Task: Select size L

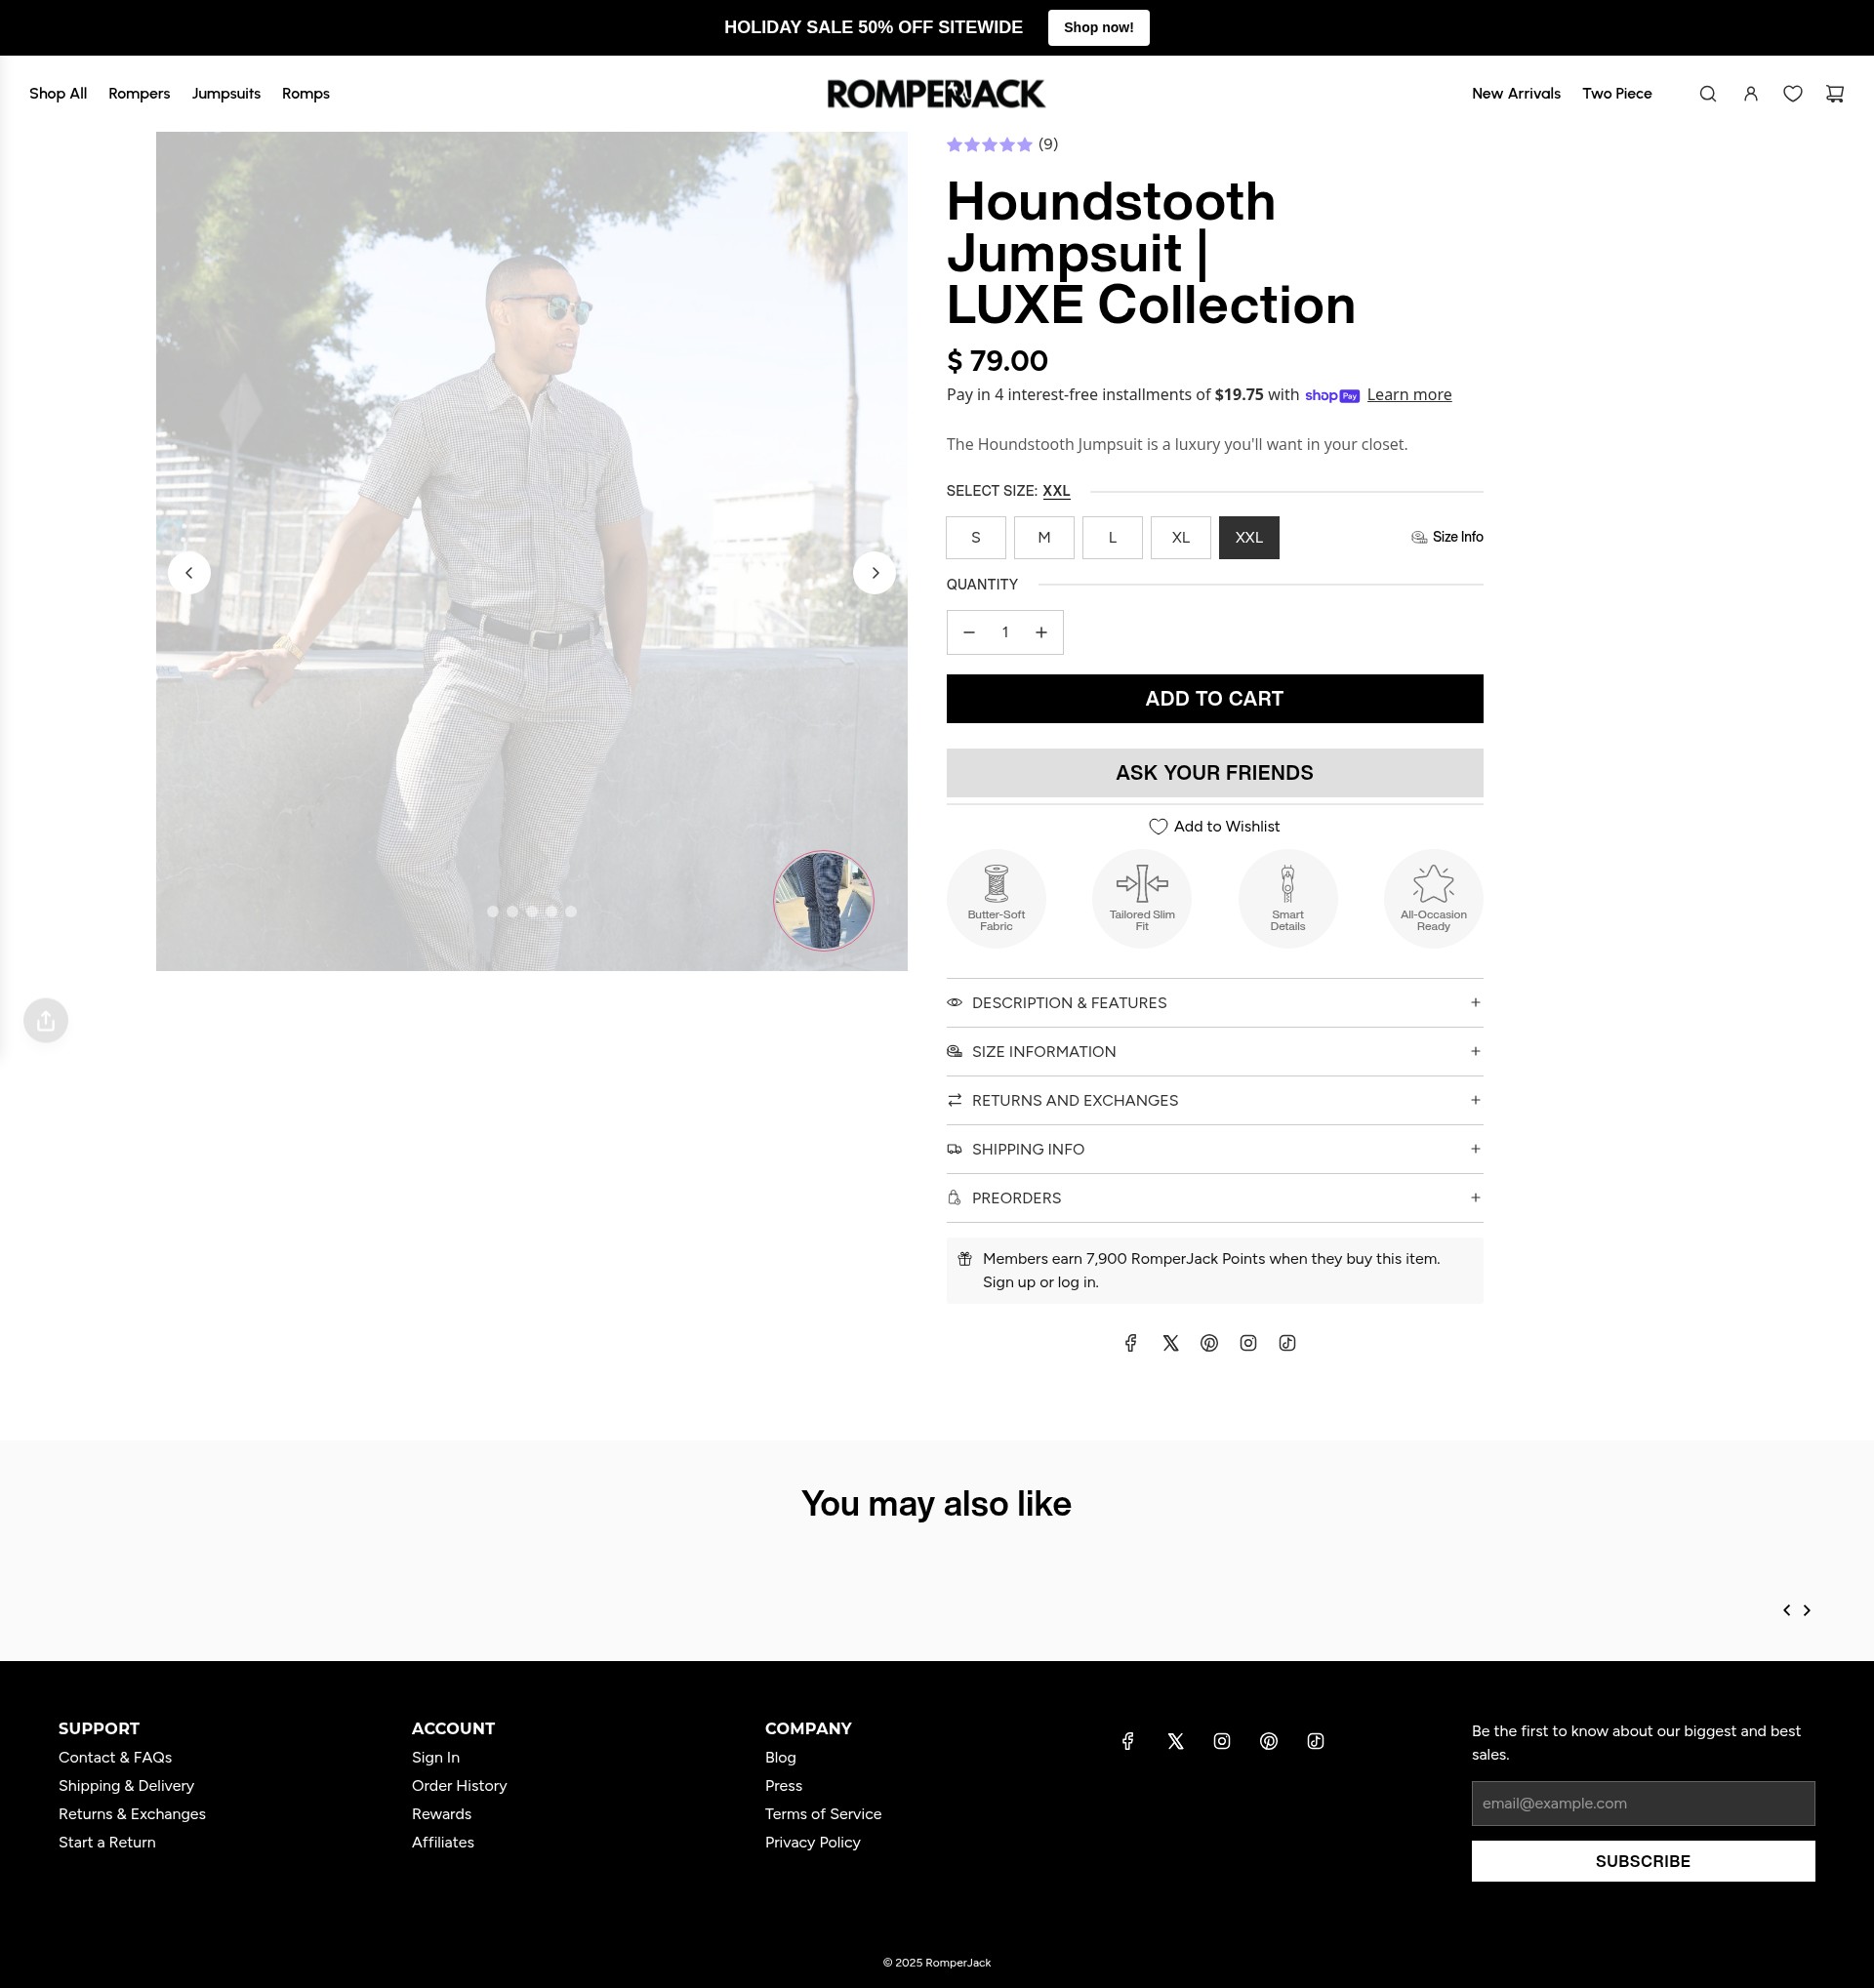Action: click(1112, 538)
